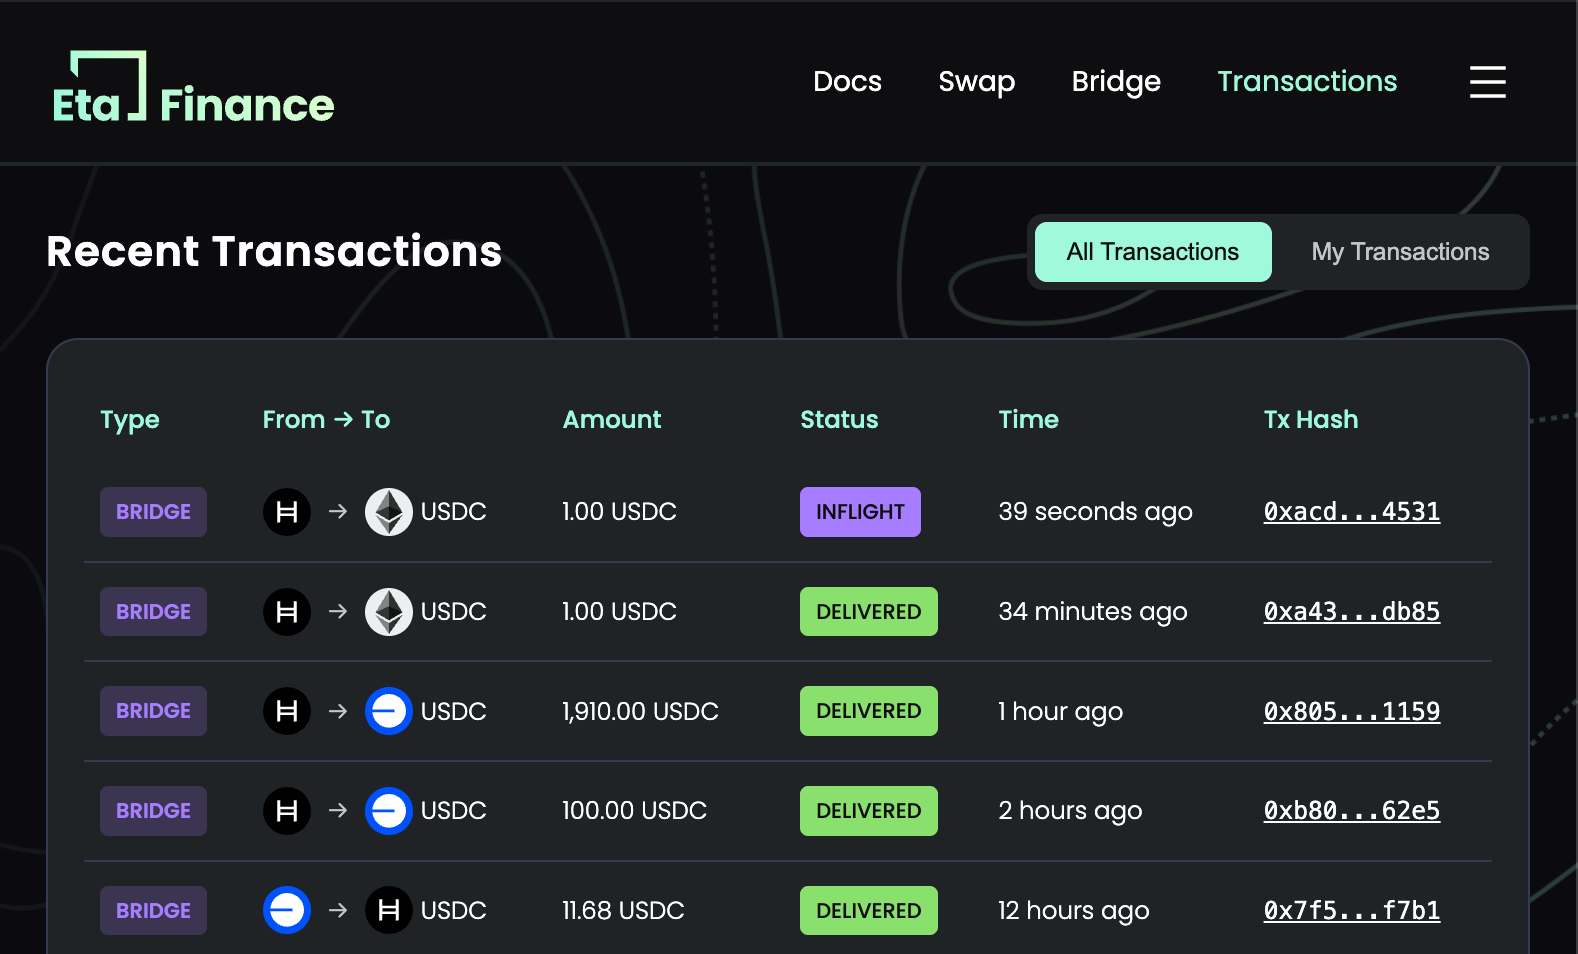Switch to My Transactions view
This screenshot has width=1578, height=954.
pos(1400,252)
